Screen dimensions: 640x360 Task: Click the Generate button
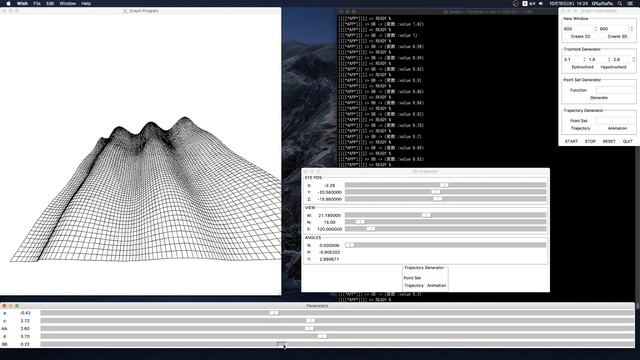(599, 98)
